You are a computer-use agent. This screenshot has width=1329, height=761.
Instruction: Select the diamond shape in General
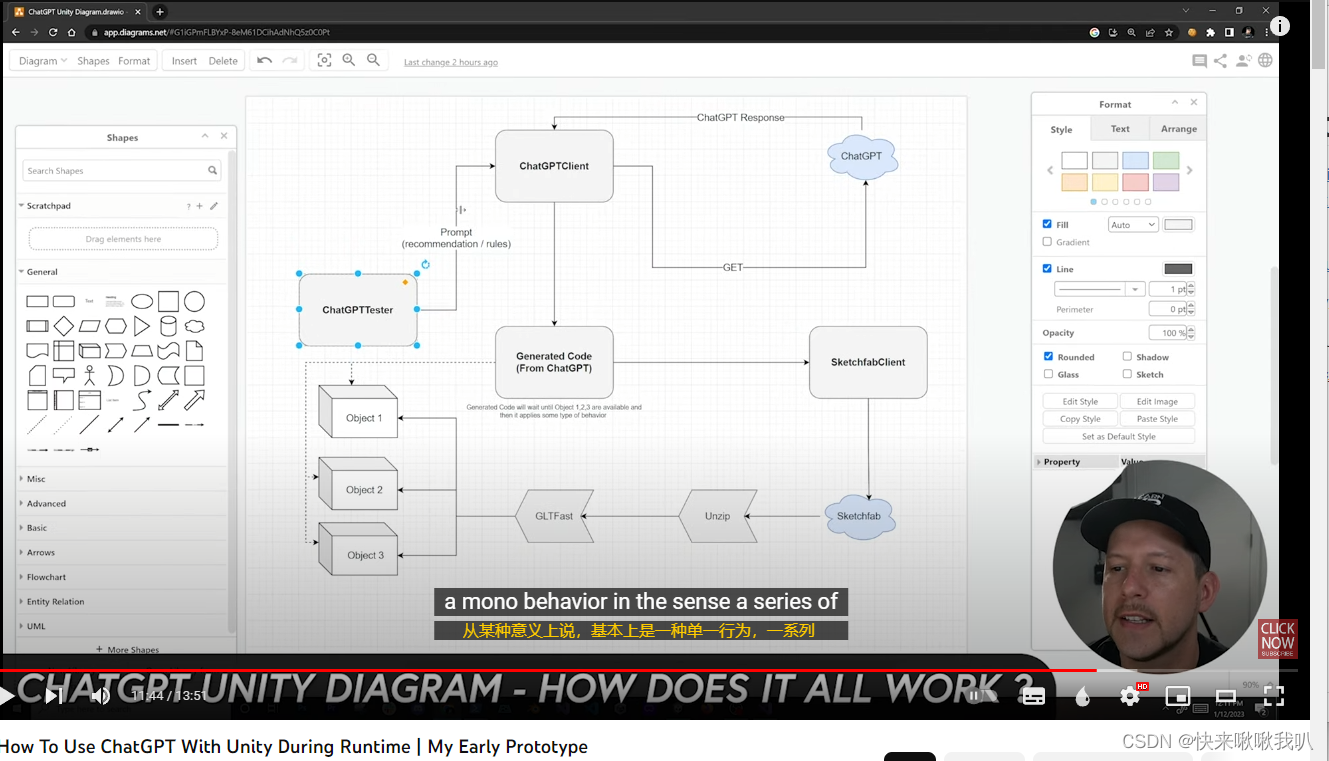point(63,326)
